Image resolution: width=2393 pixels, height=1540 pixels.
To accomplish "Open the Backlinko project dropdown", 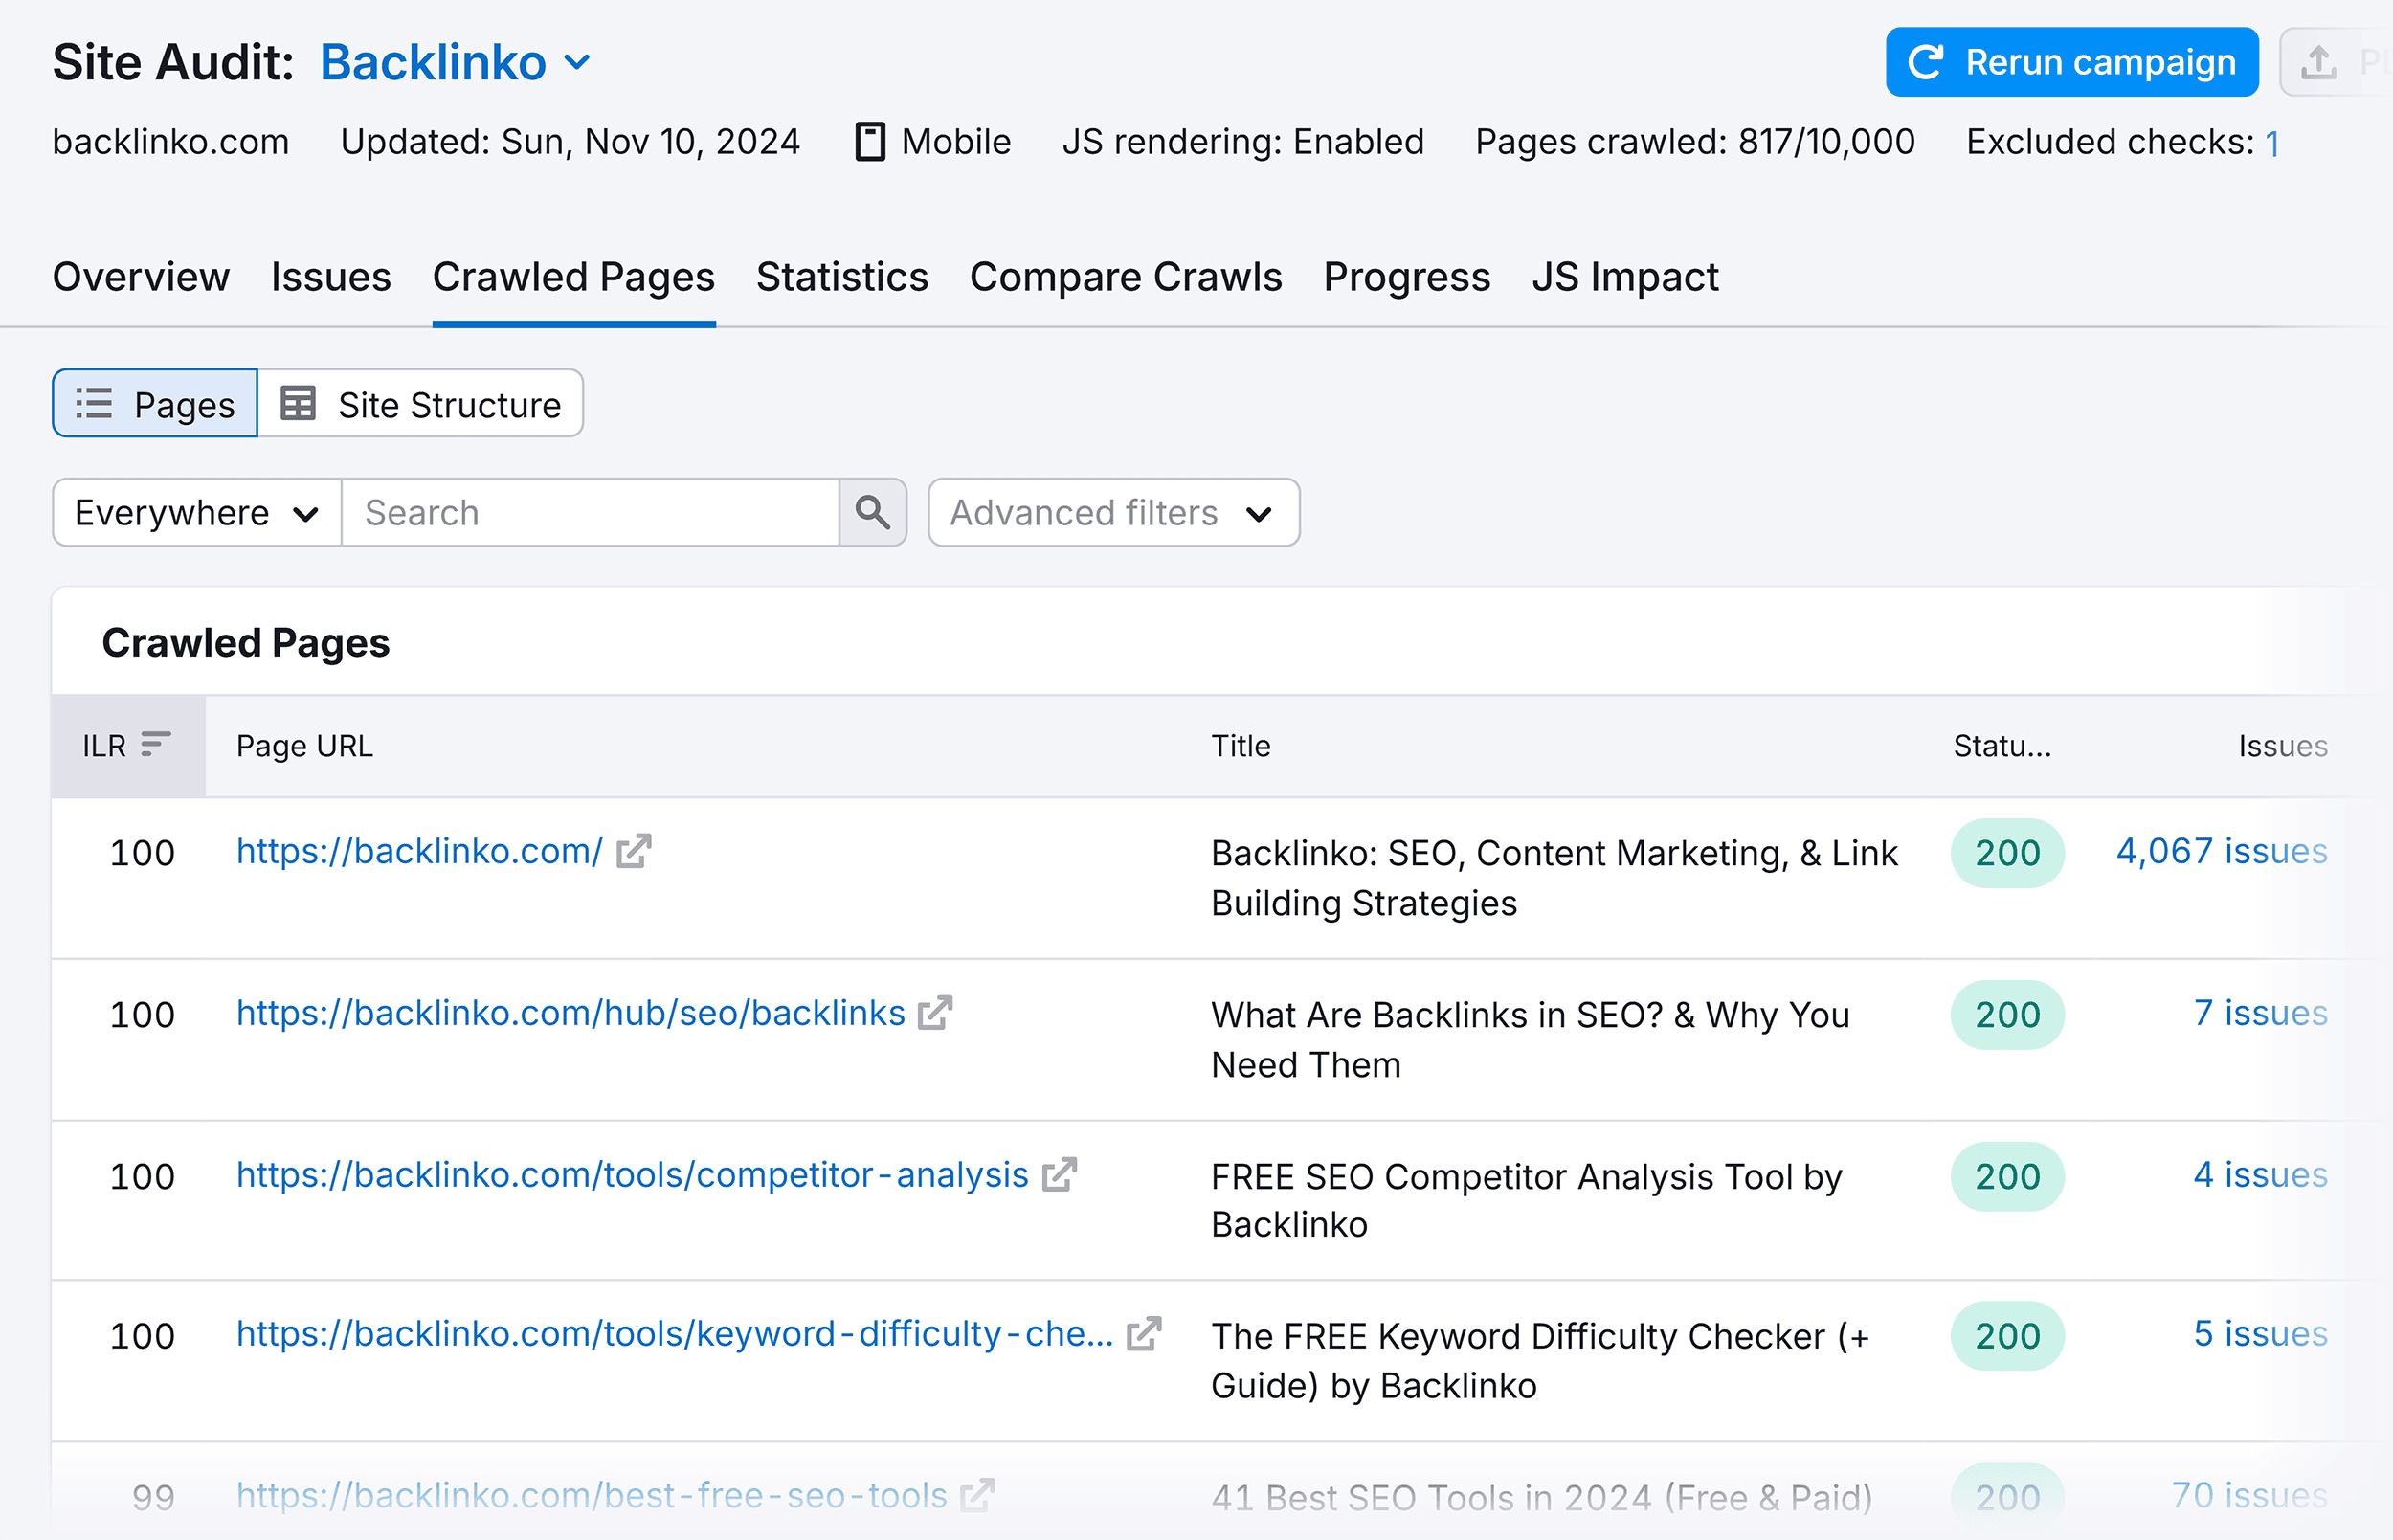I will point(455,62).
